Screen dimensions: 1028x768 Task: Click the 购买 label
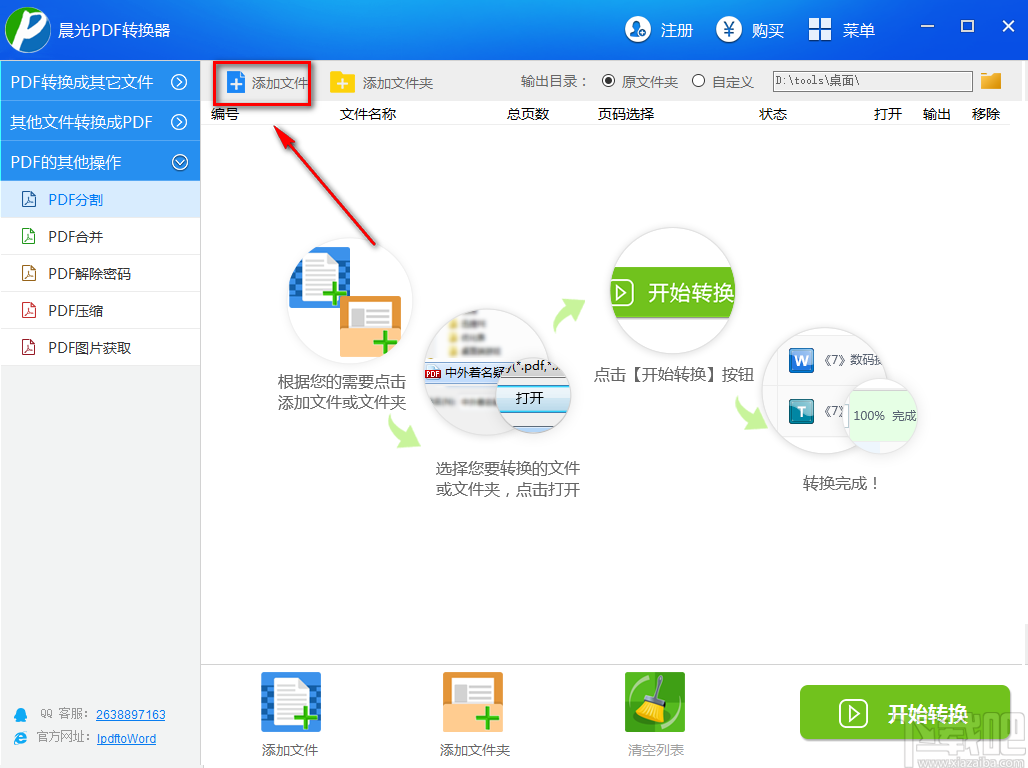click(768, 30)
